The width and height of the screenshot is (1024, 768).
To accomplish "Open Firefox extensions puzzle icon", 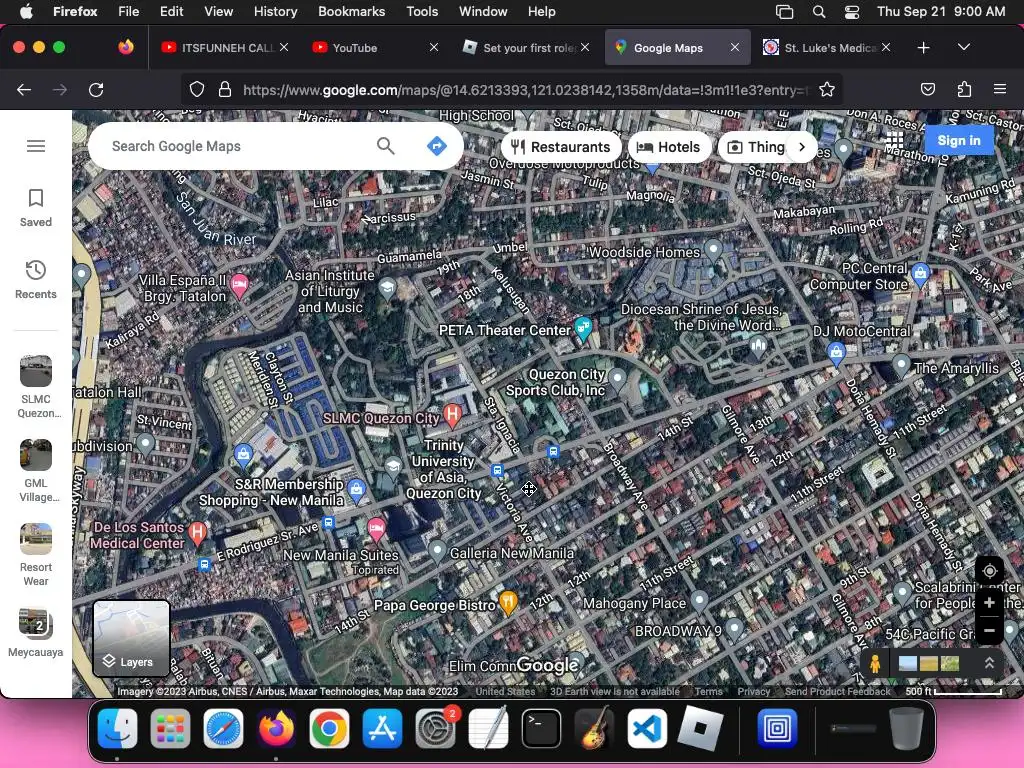I will tap(964, 89).
